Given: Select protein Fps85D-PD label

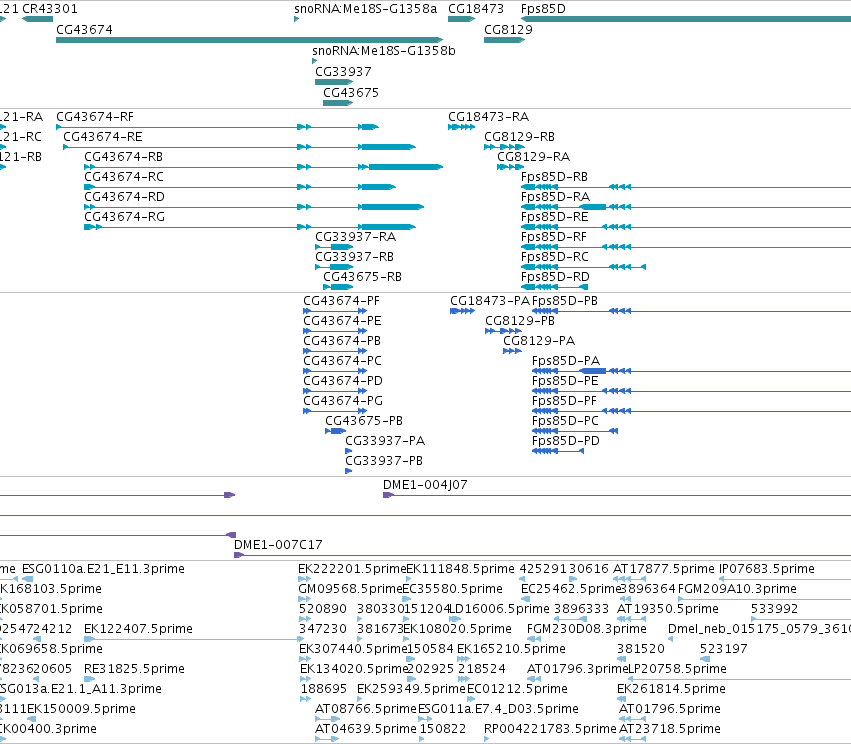Looking at the screenshot, I should (566, 442).
